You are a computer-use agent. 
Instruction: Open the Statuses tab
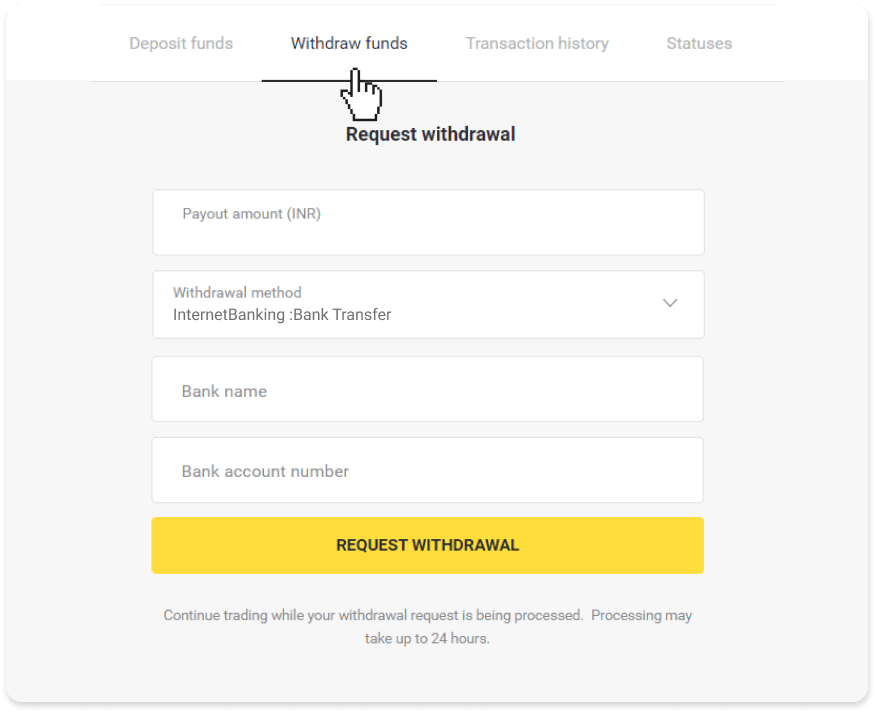click(699, 43)
